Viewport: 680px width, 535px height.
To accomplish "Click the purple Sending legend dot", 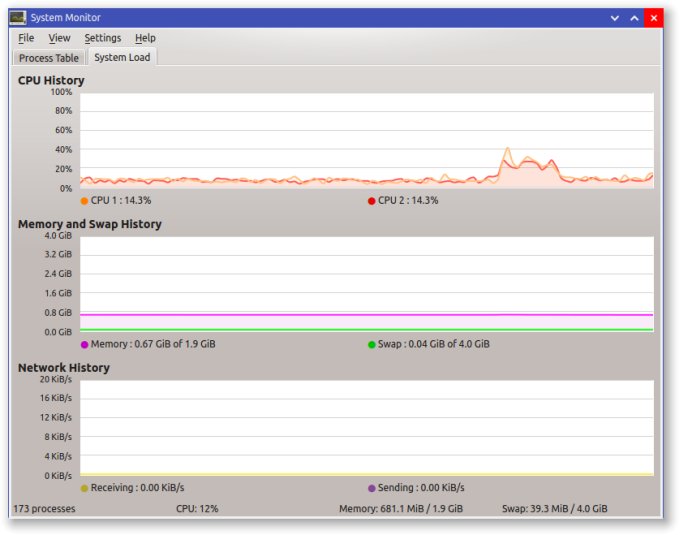I will point(372,488).
